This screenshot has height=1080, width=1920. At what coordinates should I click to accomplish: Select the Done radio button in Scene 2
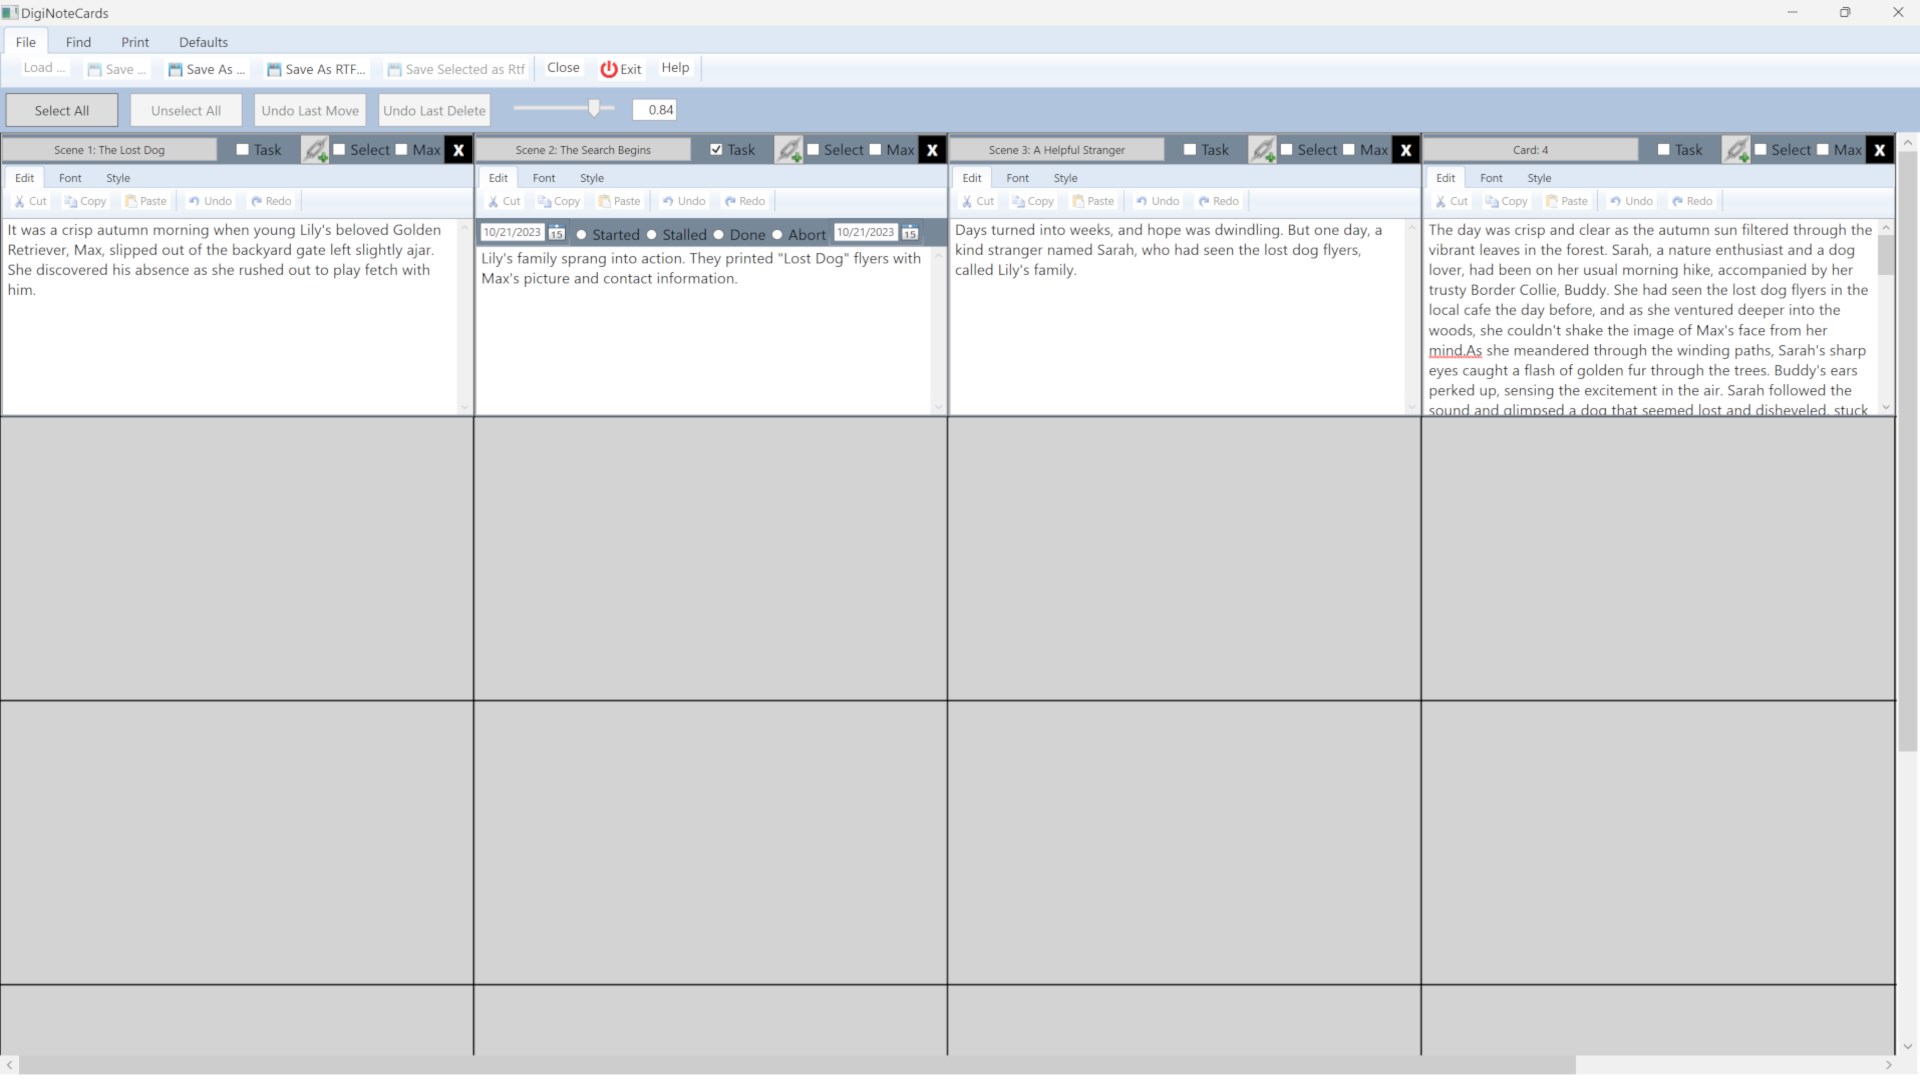coord(719,235)
